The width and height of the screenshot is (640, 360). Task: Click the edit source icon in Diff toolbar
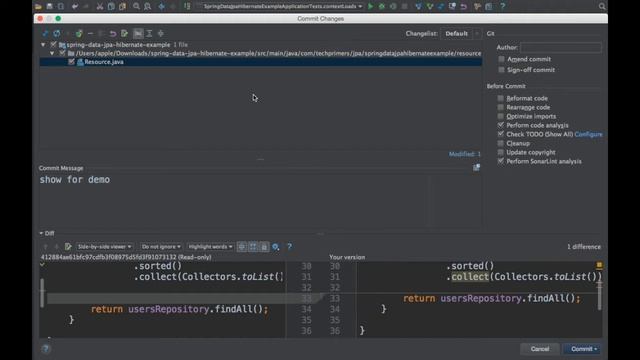tap(68, 247)
